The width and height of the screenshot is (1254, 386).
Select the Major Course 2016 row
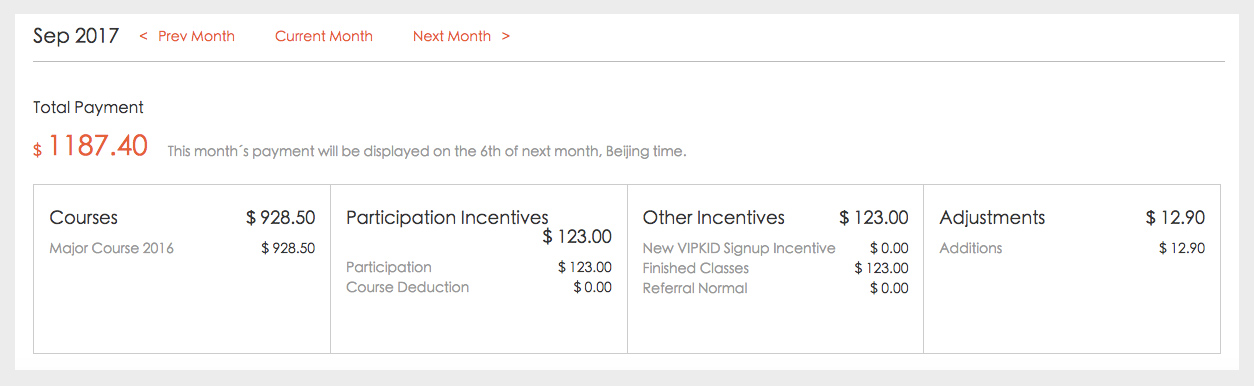182,247
